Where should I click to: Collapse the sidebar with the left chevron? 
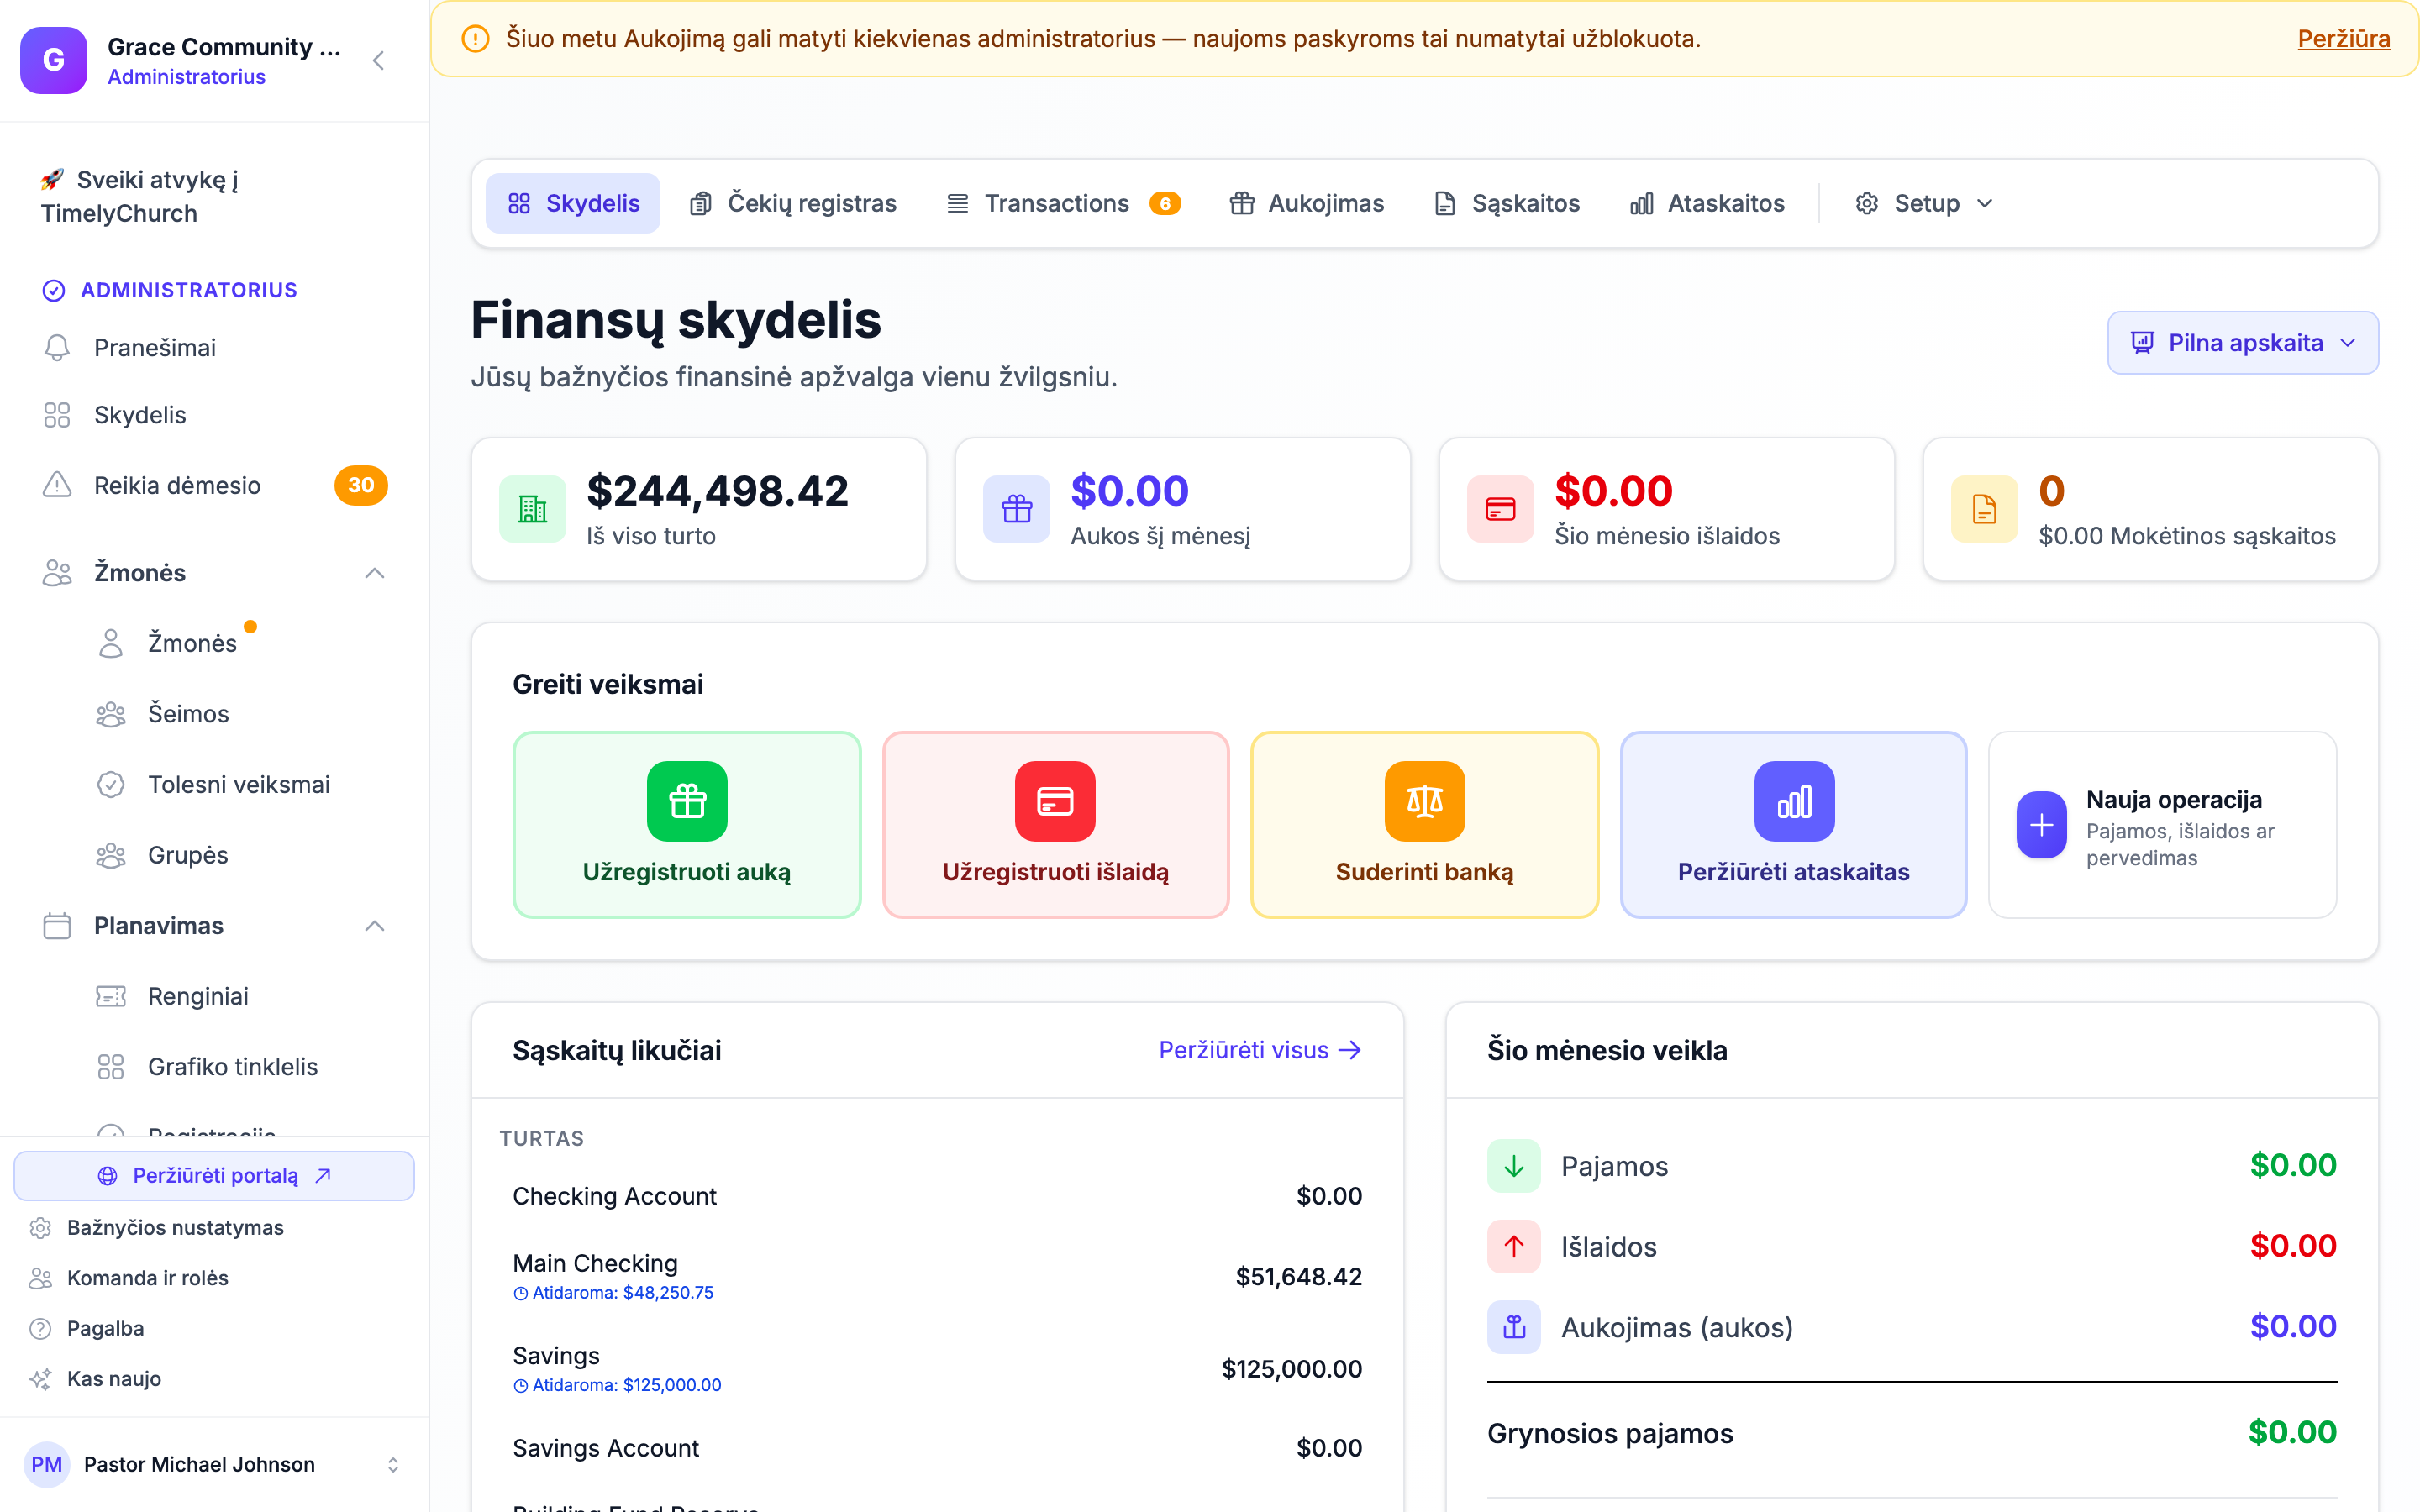pos(379,61)
